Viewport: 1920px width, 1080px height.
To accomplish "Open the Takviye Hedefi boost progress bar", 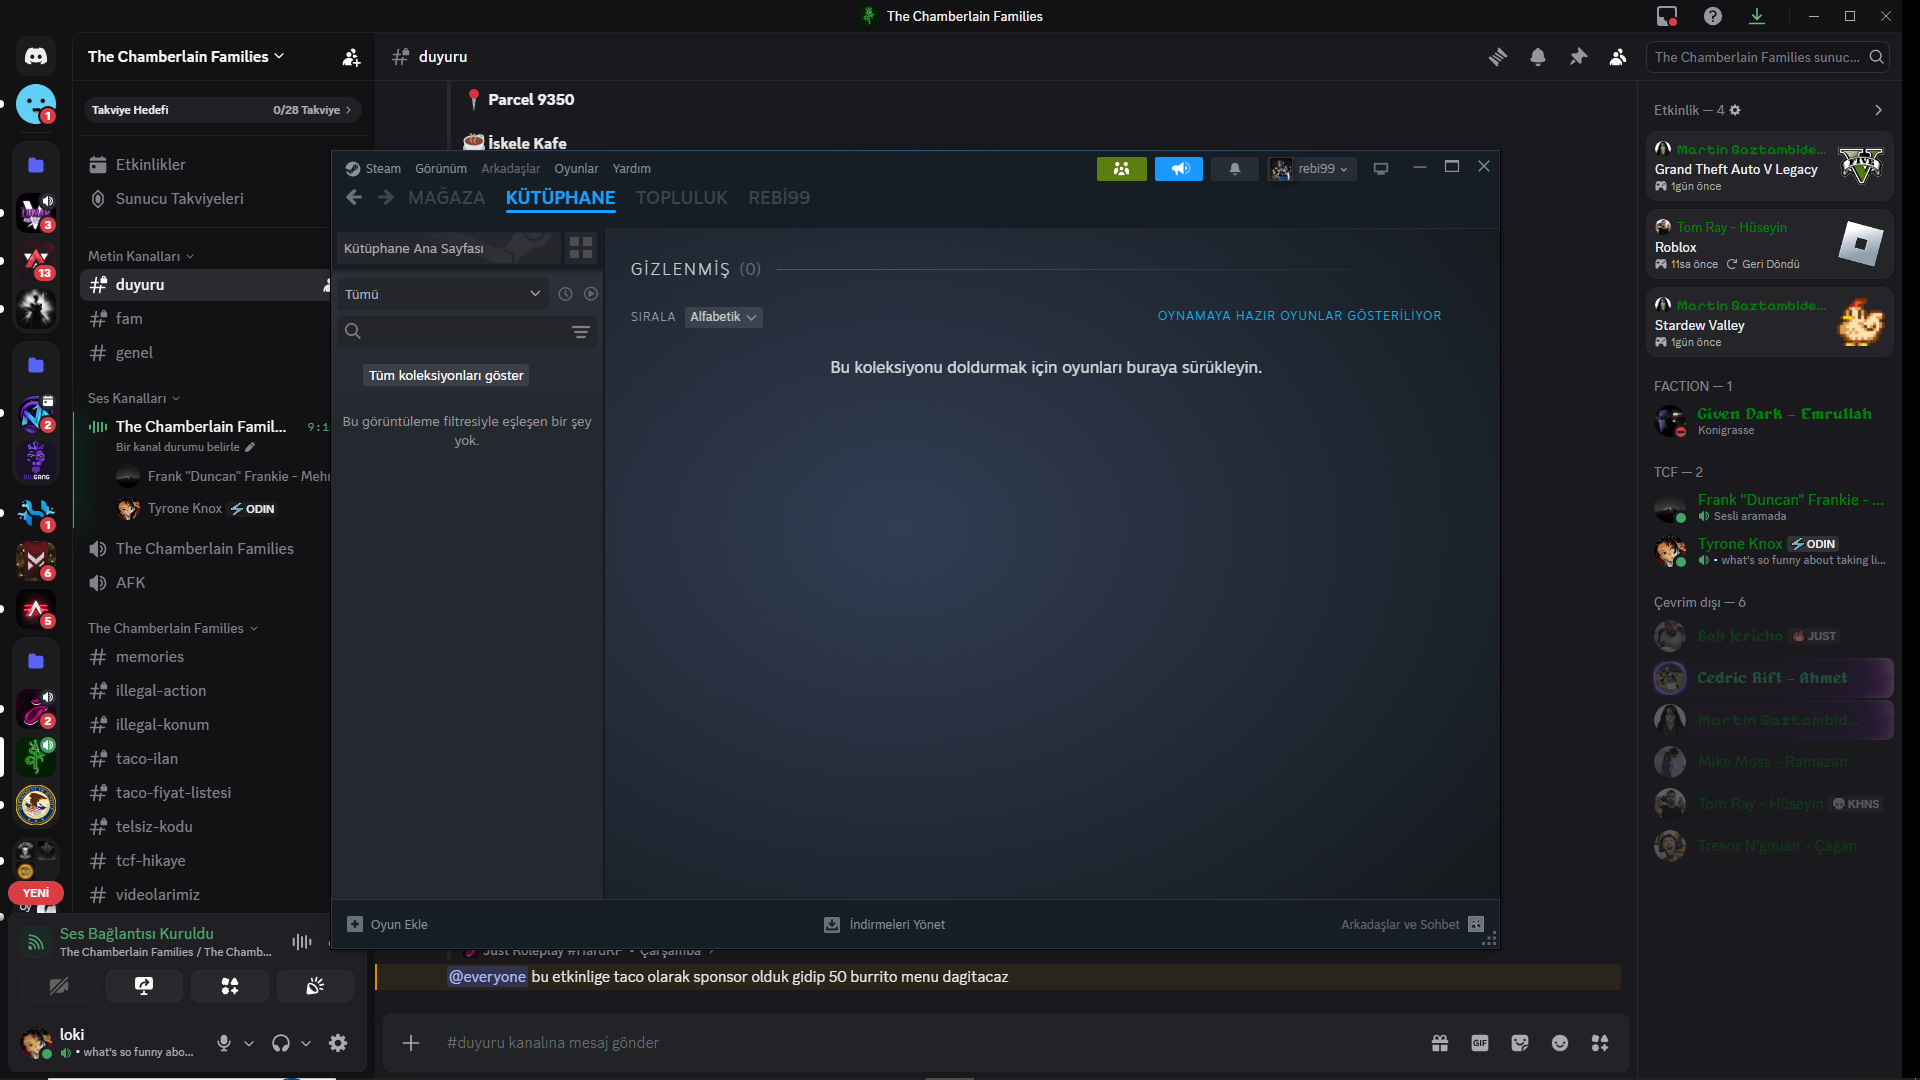I will point(221,110).
